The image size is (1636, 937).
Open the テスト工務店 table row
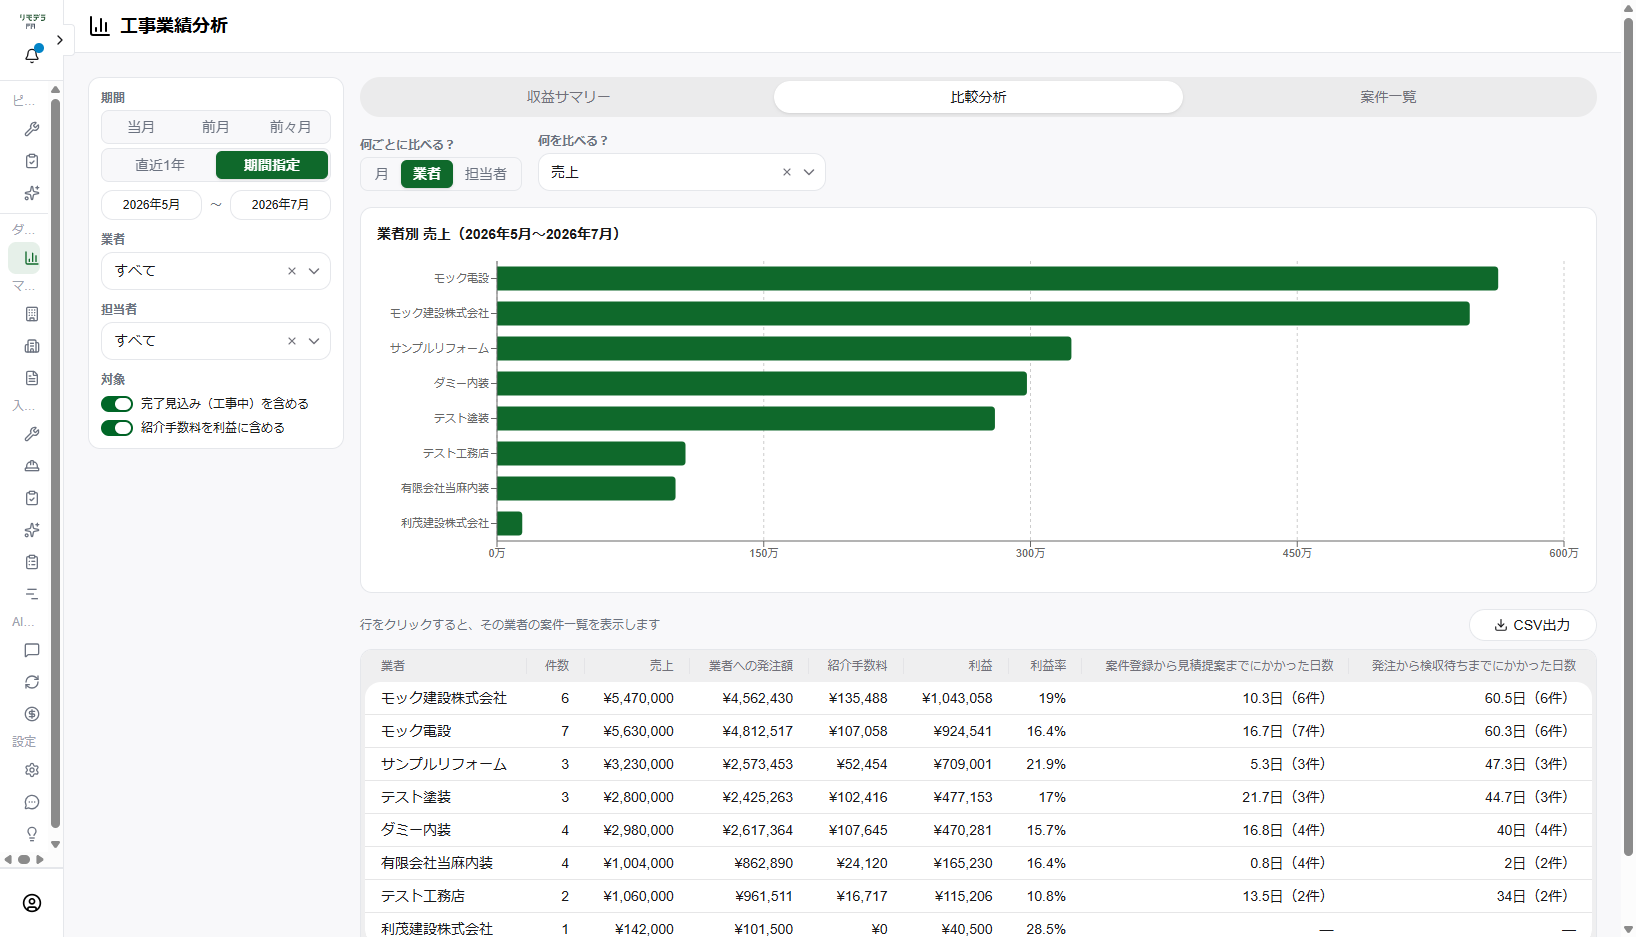tap(978, 896)
